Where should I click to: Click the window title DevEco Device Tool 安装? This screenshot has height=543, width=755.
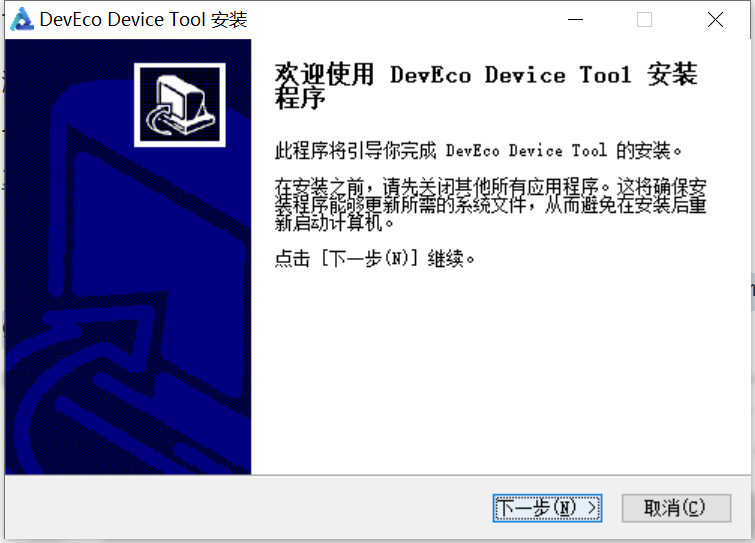[x=143, y=20]
